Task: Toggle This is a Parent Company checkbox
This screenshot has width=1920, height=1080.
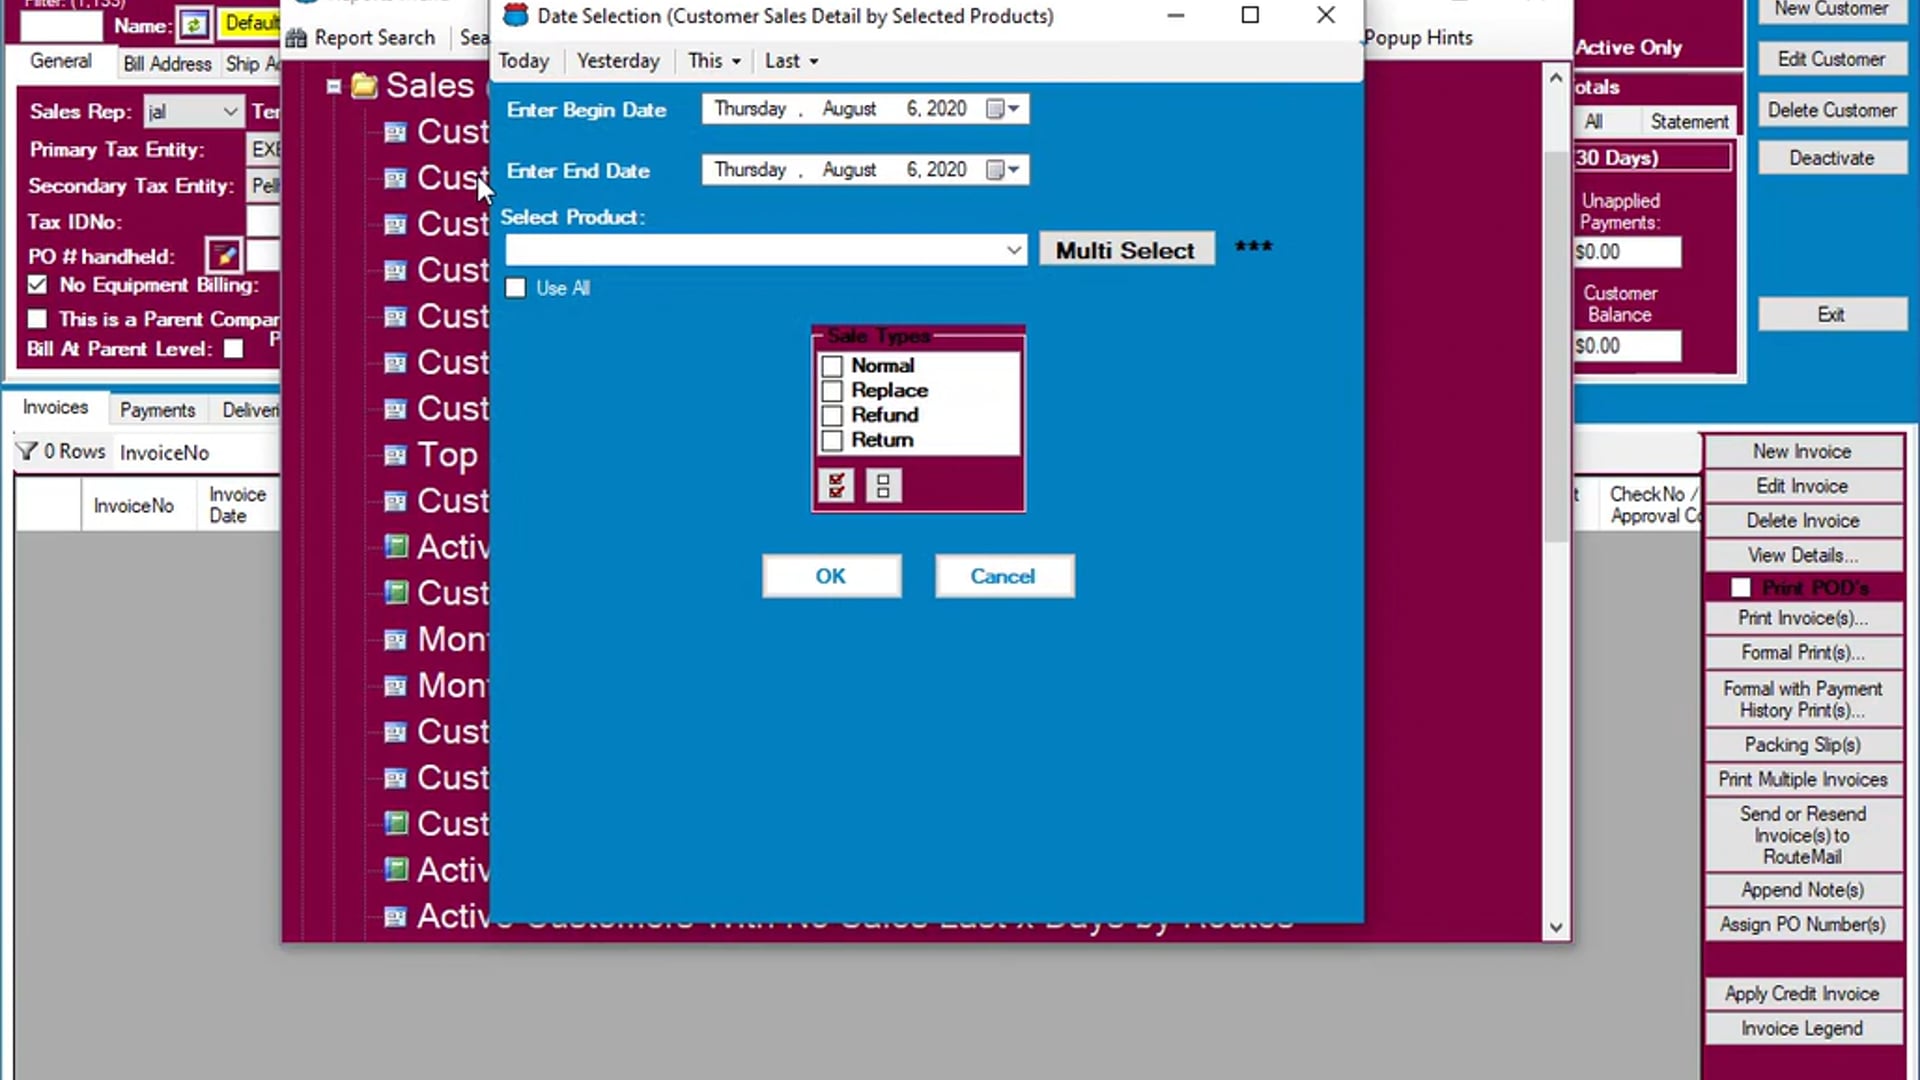Action: (37, 319)
